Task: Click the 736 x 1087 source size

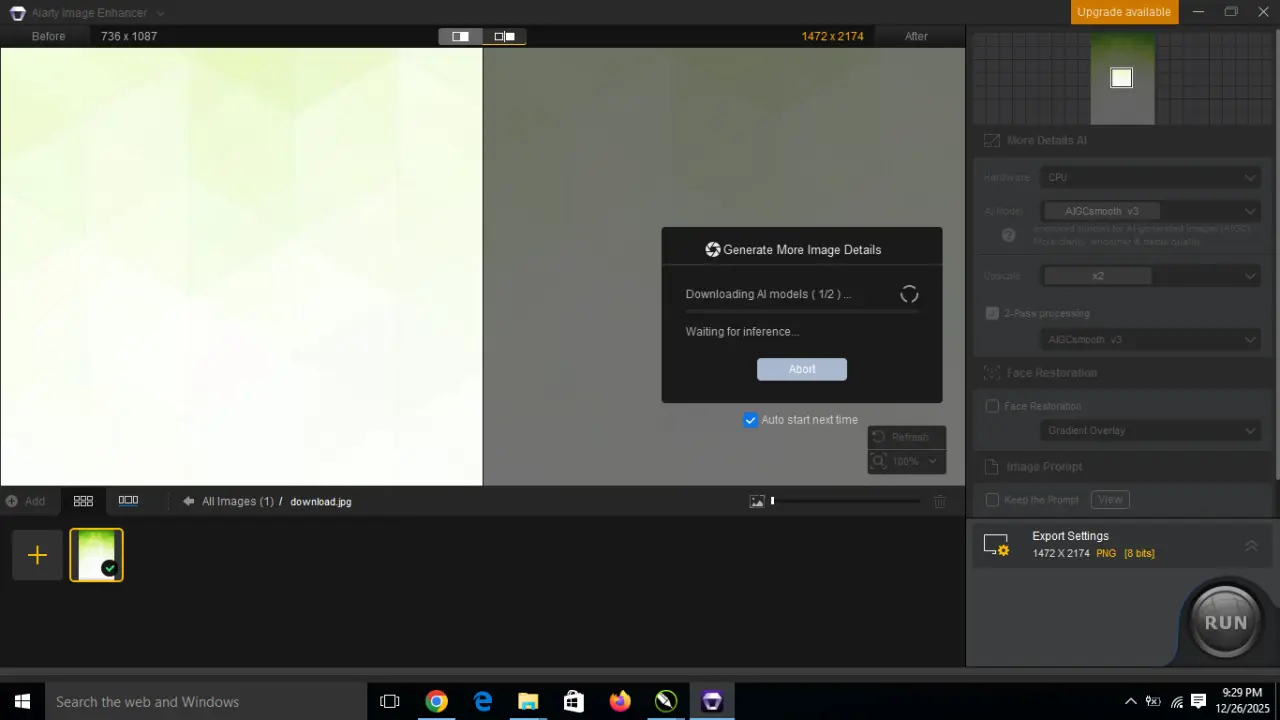Action: (129, 36)
